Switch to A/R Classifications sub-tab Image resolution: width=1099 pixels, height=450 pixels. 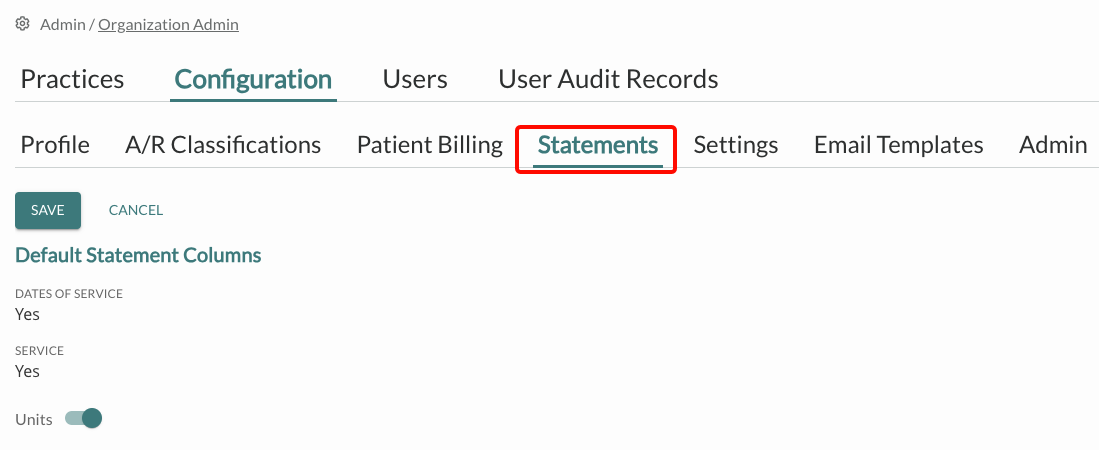[223, 145]
